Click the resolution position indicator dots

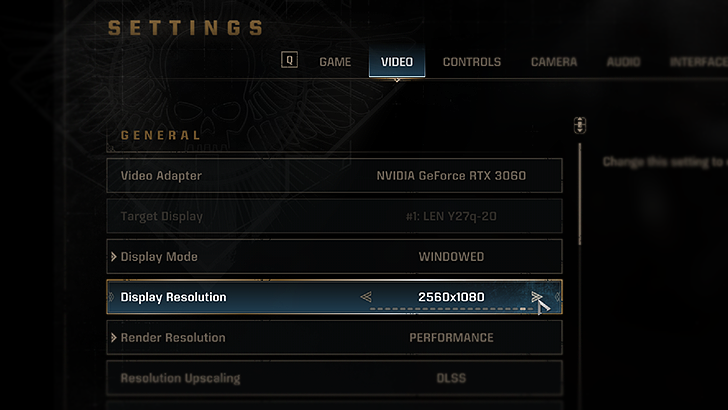450,310
